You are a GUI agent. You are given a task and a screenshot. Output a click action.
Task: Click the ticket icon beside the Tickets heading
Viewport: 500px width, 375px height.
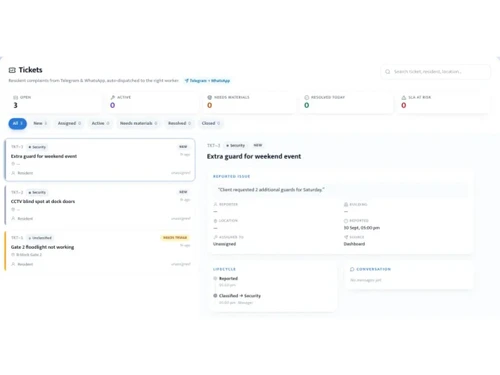(x=12, y=70)
